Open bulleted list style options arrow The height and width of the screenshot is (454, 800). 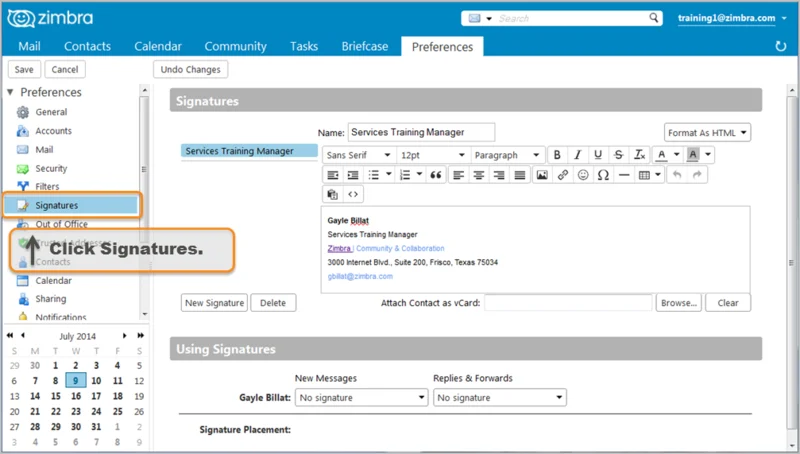[x=389, y=174]
